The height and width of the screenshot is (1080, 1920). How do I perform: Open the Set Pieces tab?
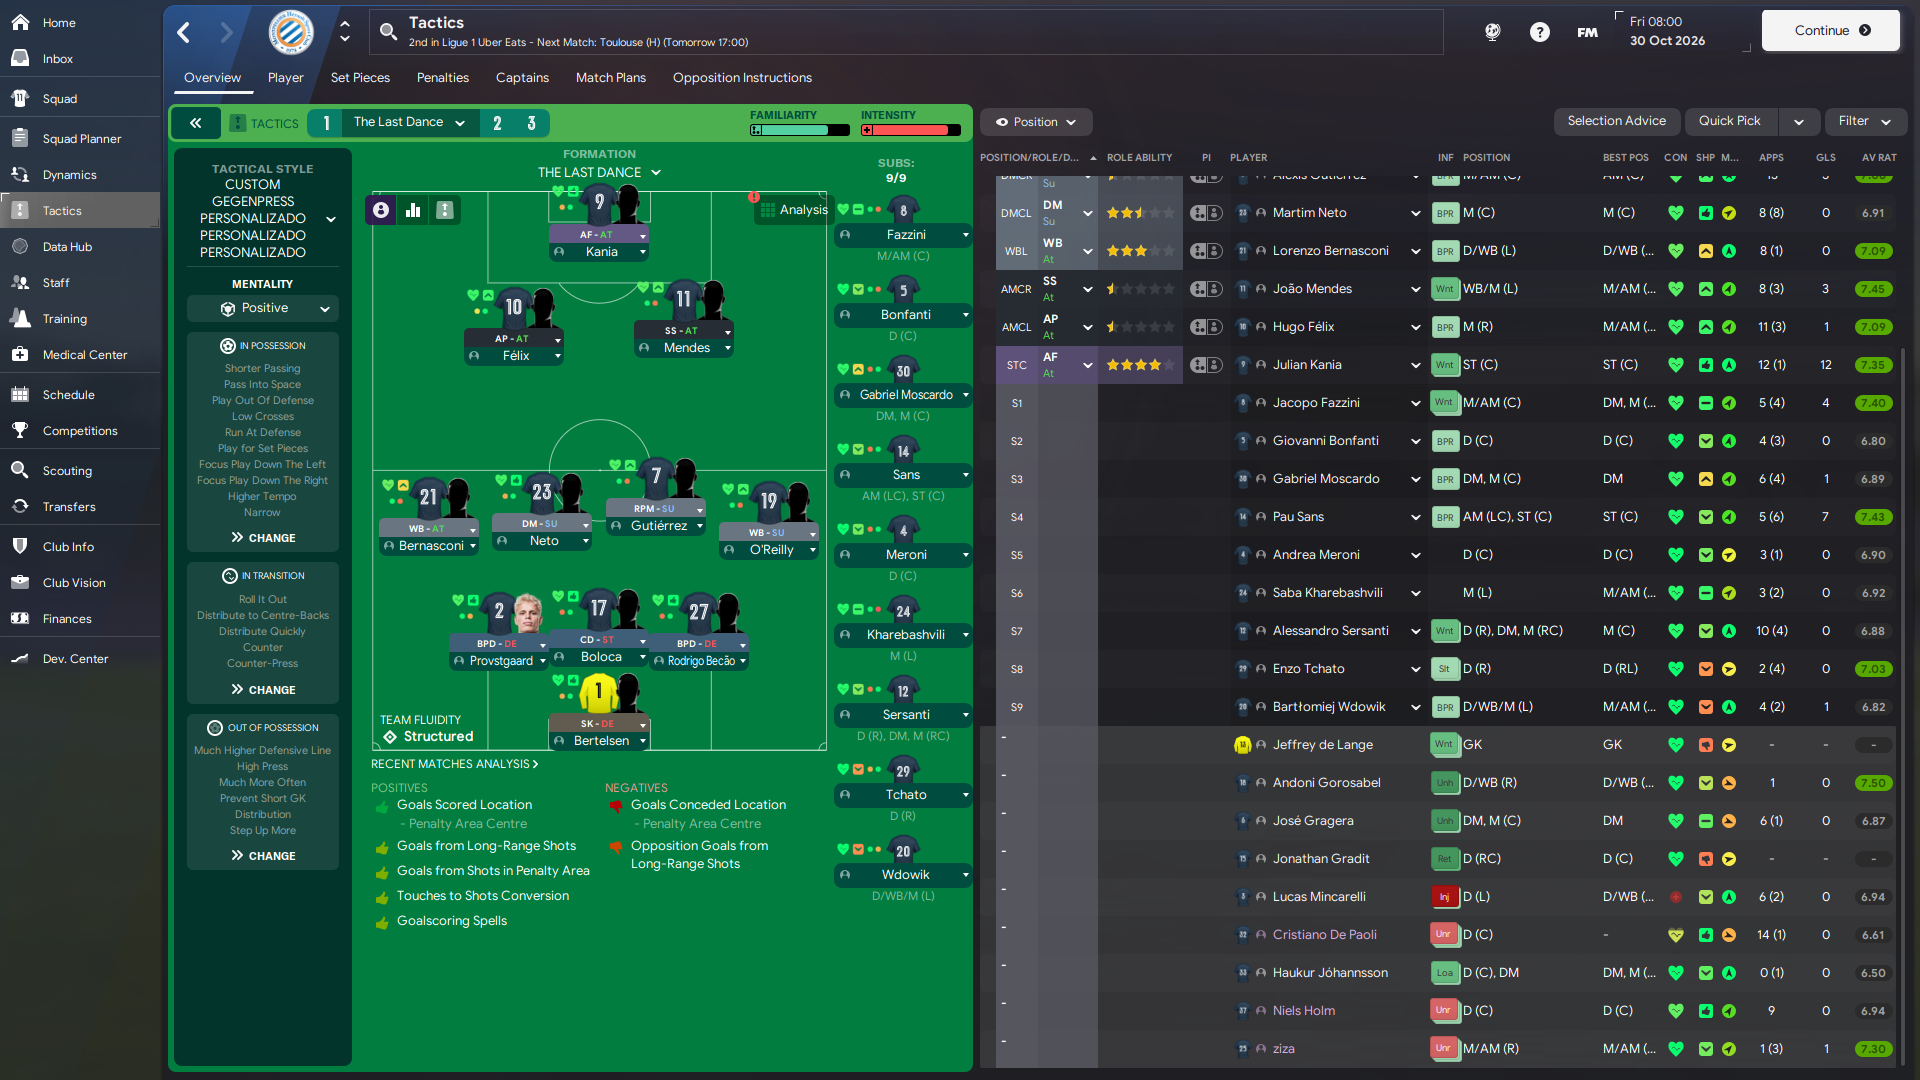click(x=360, y=77)
